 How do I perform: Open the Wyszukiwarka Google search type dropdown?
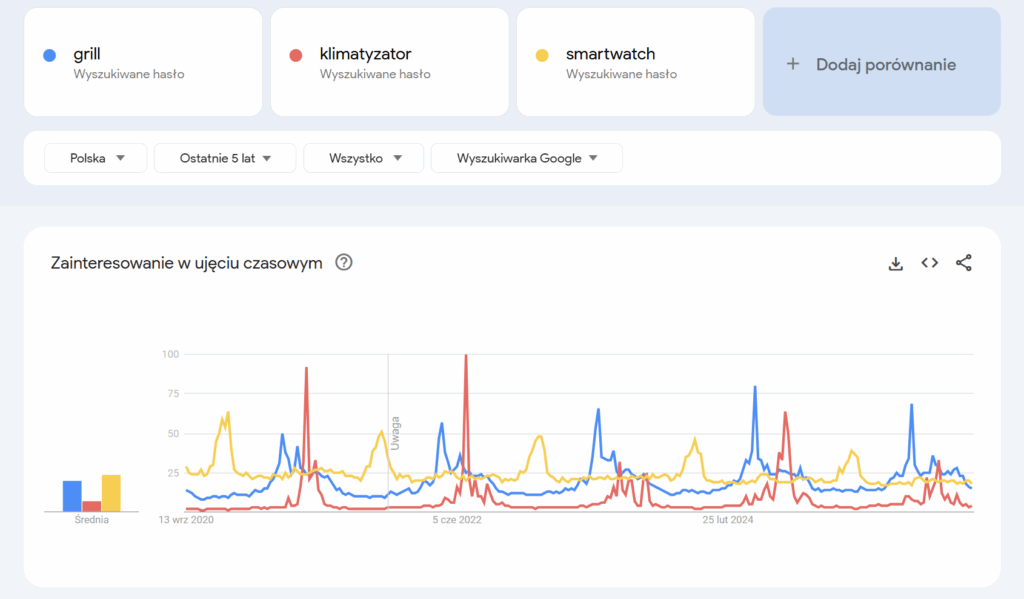point(526,158)
